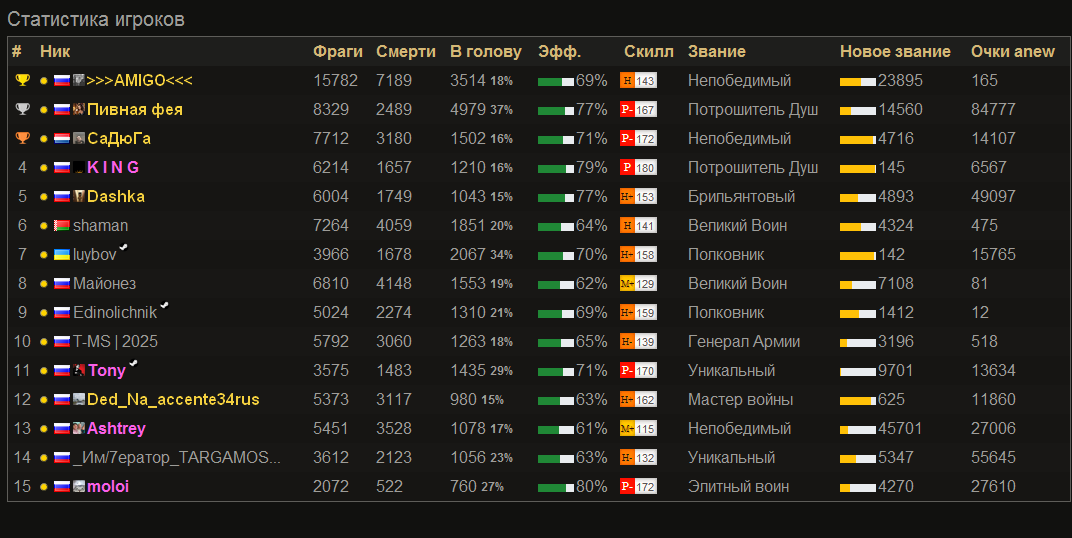Click the gold trophy beside >>>AMIGO<<<
Image resolution: width=1072 pixels, height=538 pixels.
(22, 80)
